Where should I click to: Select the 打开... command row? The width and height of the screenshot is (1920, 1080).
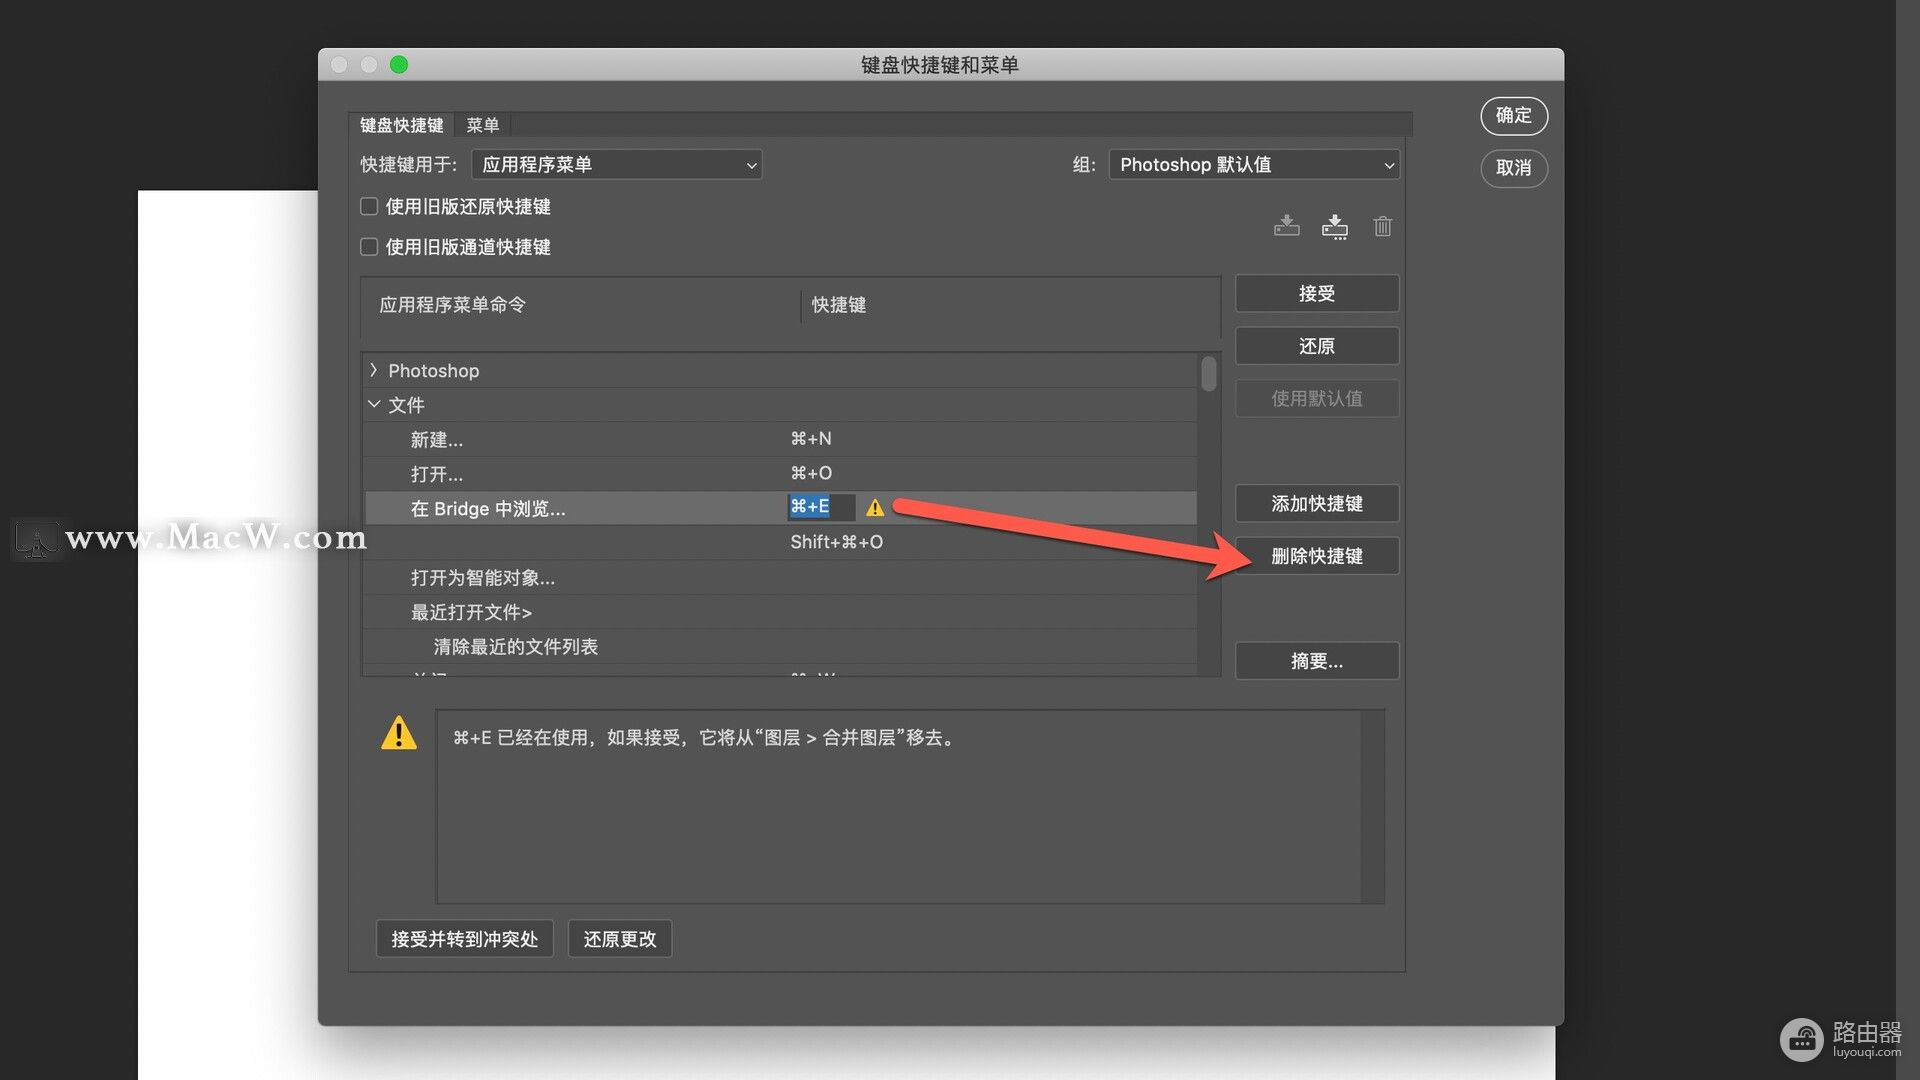click(780, 473)
